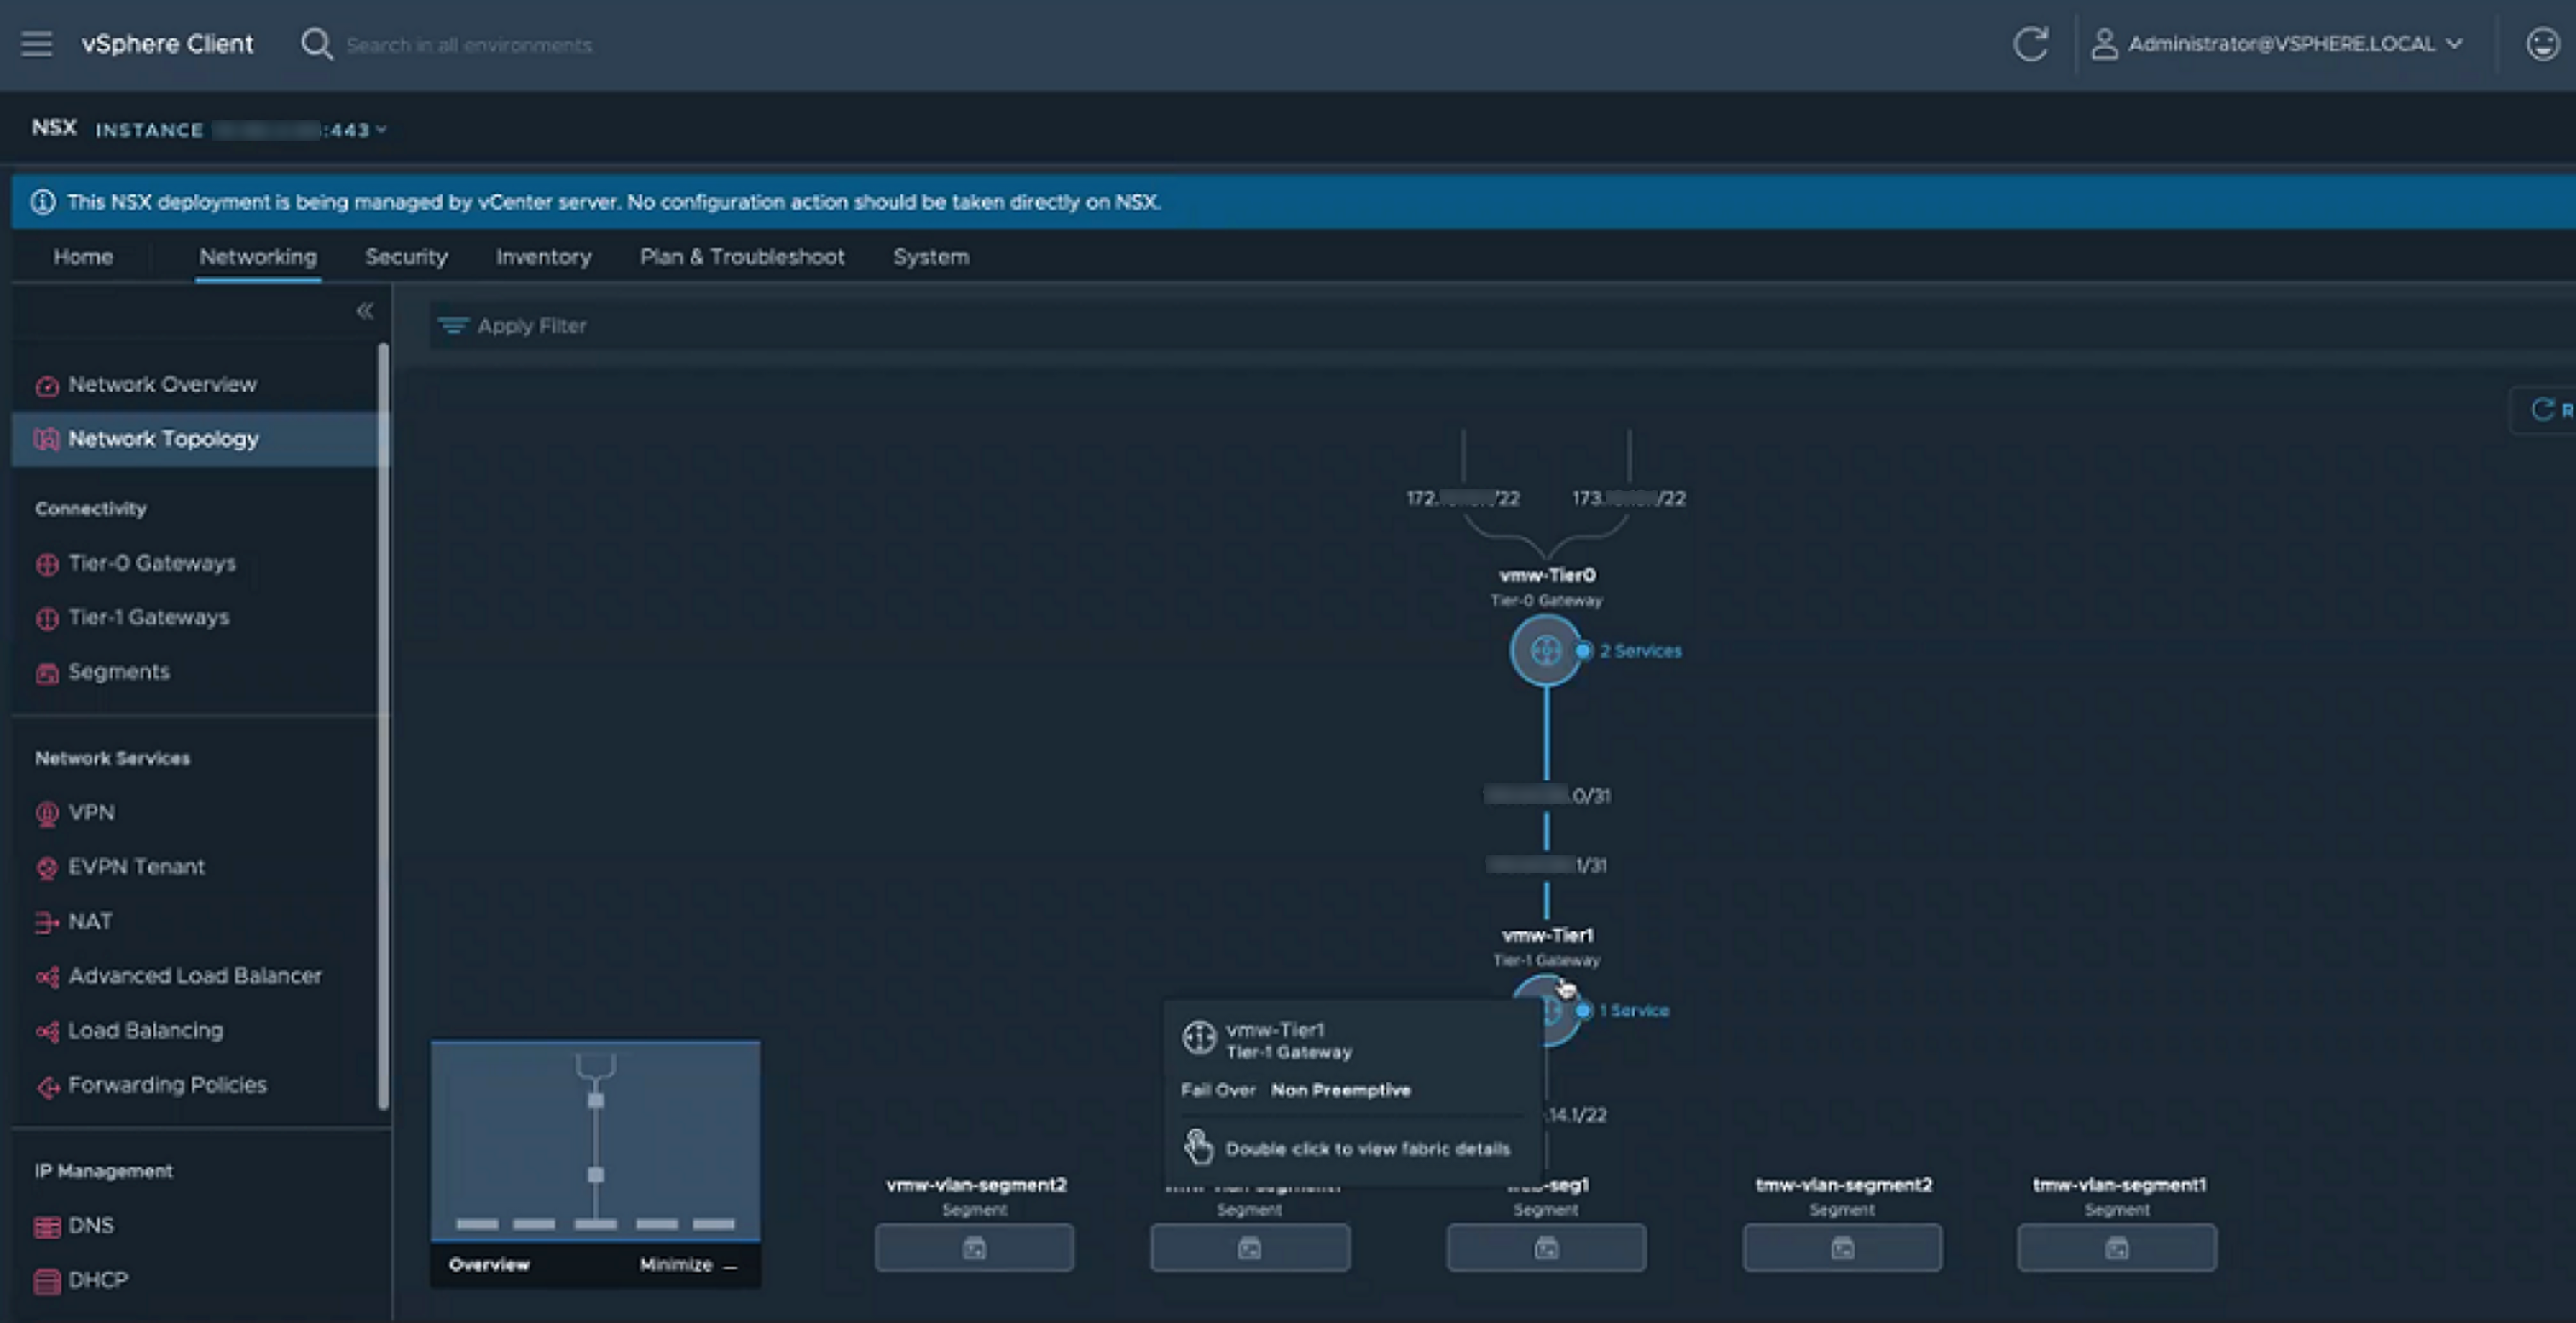Click the VPN sidebar icon

[x=47, y=814]
